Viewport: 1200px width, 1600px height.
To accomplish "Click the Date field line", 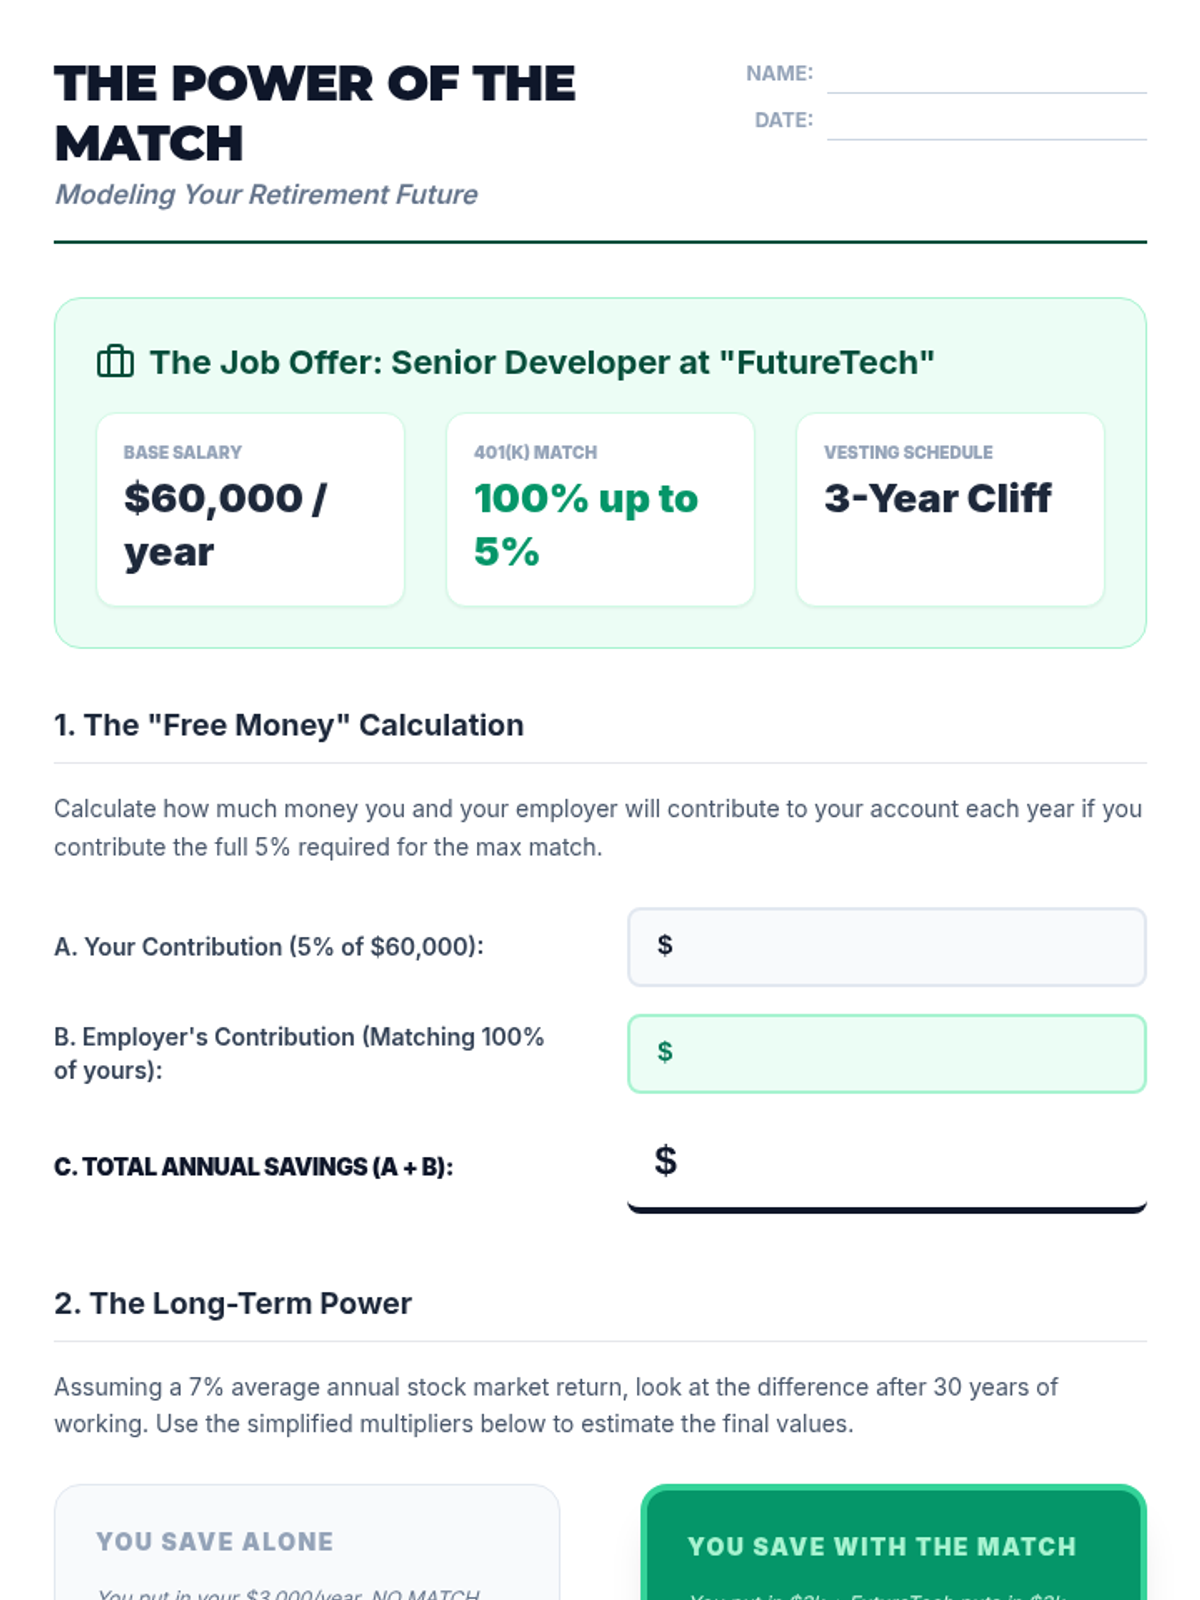I will [x=986, y=122].
